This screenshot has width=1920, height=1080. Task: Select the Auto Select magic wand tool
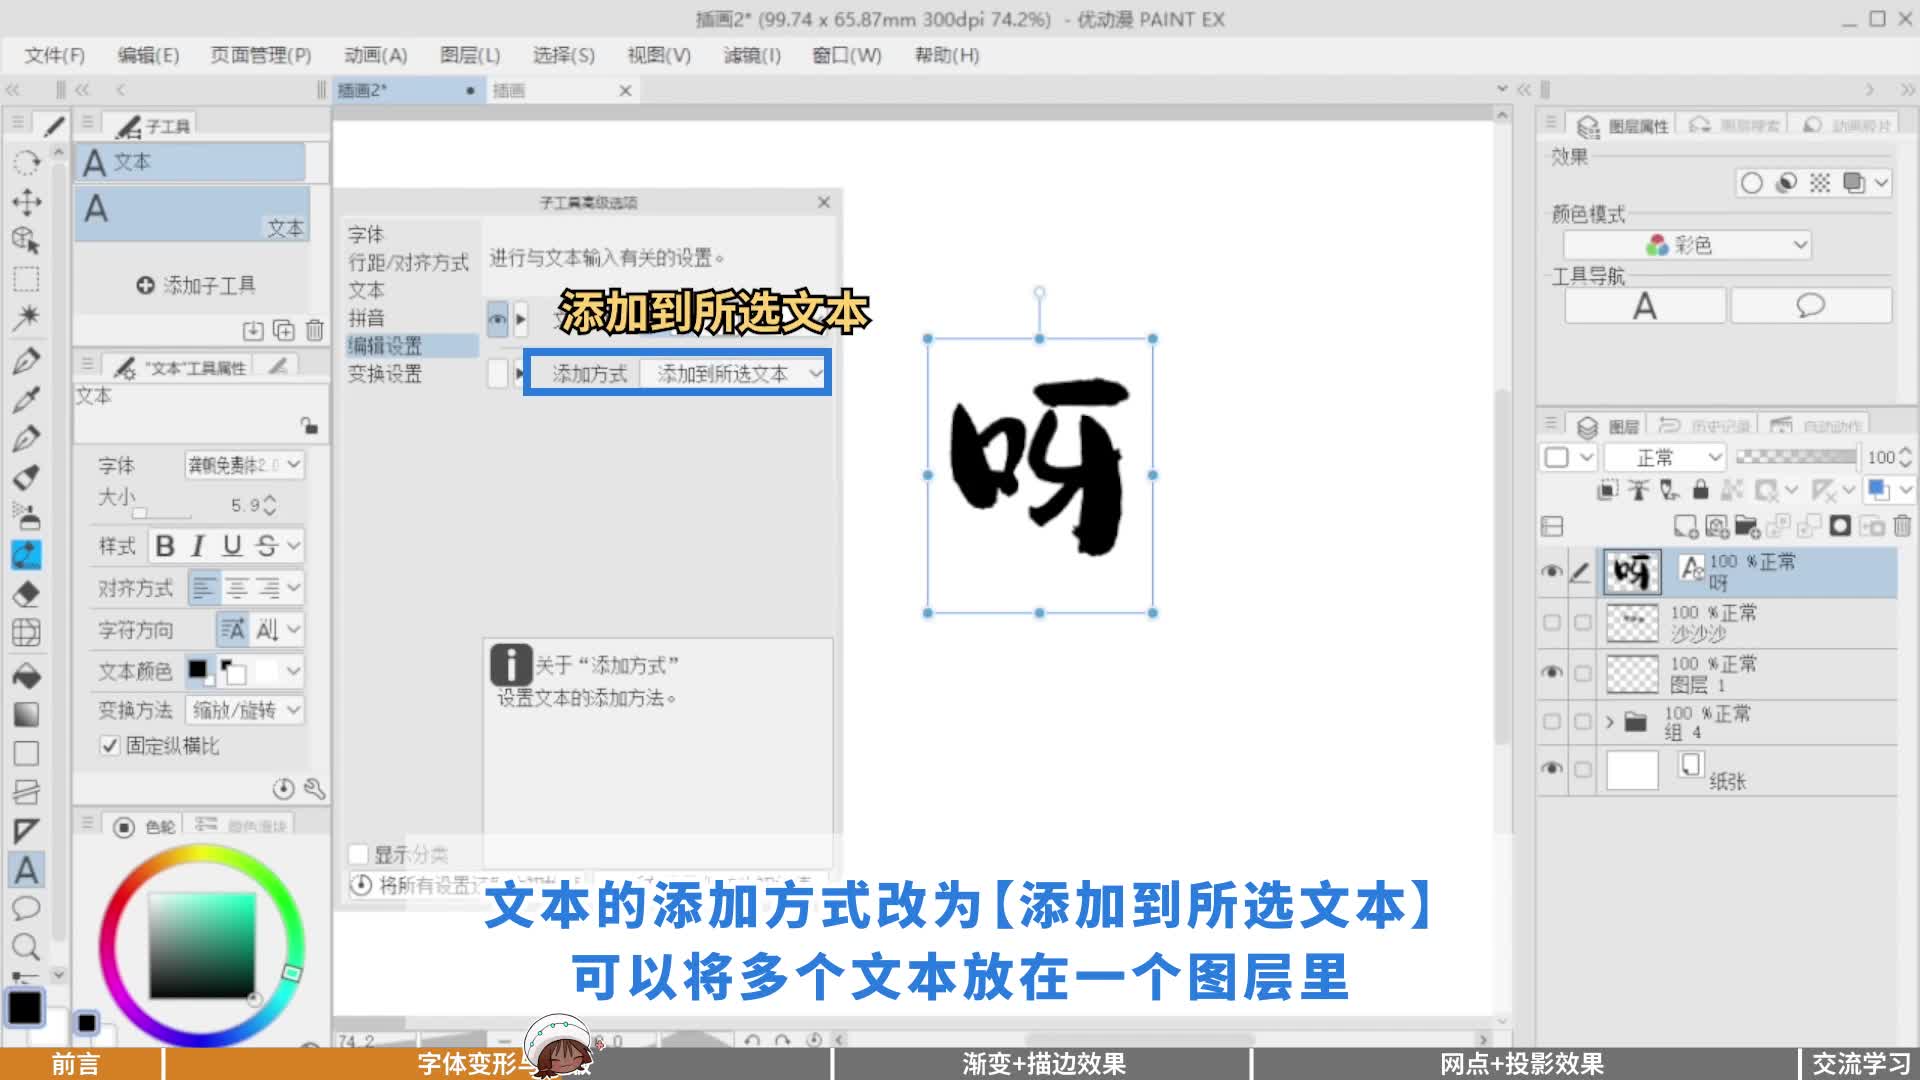click(27, 317)
